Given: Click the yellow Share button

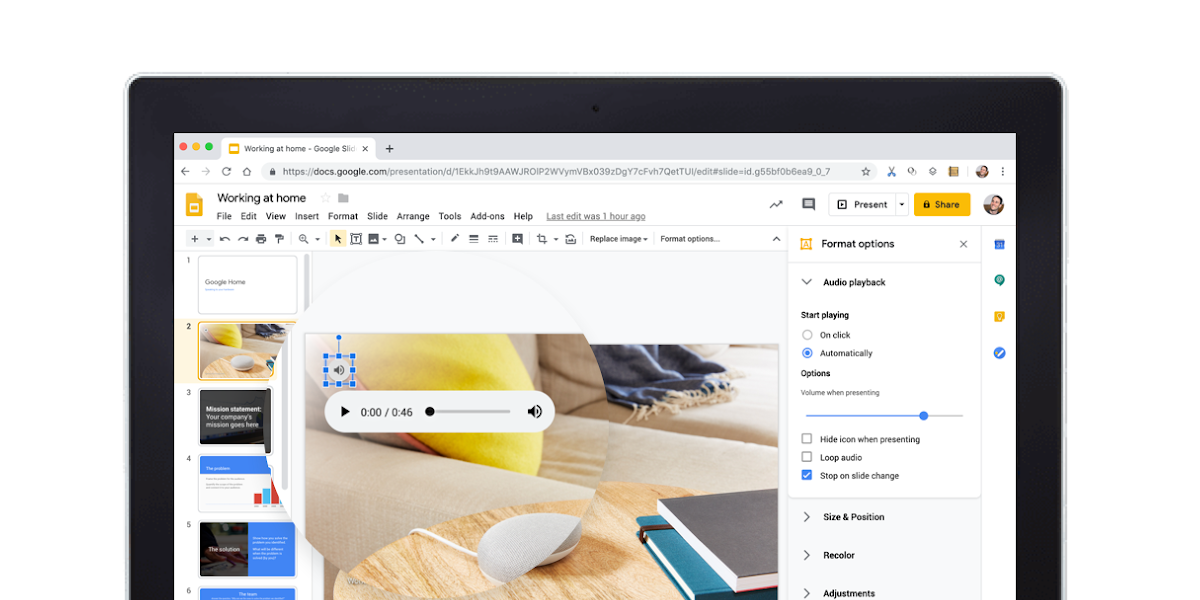Looking at the screenshot, I should point(941,204).
